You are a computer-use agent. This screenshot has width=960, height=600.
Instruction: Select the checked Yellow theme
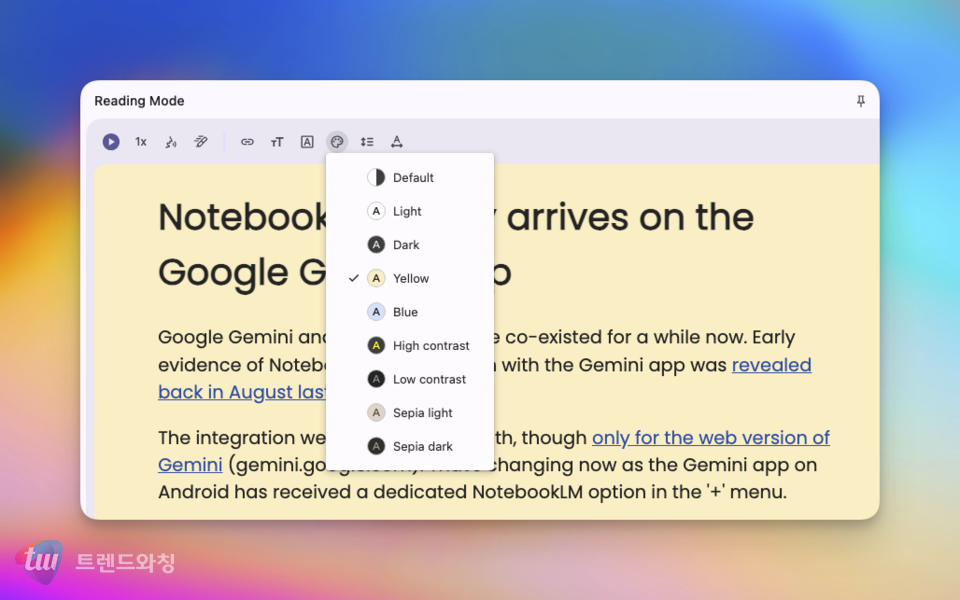pyautogui.click(x=410, y=279)
